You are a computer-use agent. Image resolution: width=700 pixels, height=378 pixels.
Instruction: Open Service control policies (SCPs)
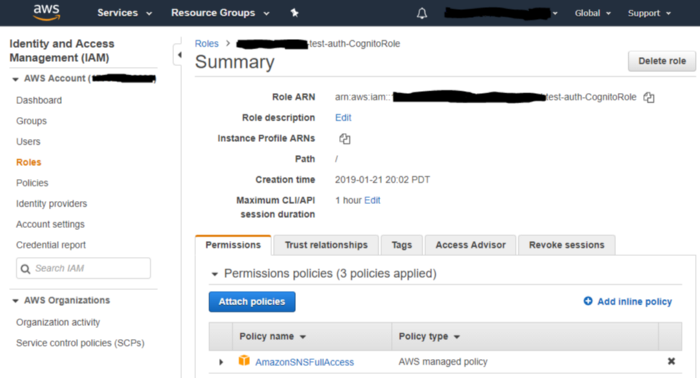tap(80, 343)
